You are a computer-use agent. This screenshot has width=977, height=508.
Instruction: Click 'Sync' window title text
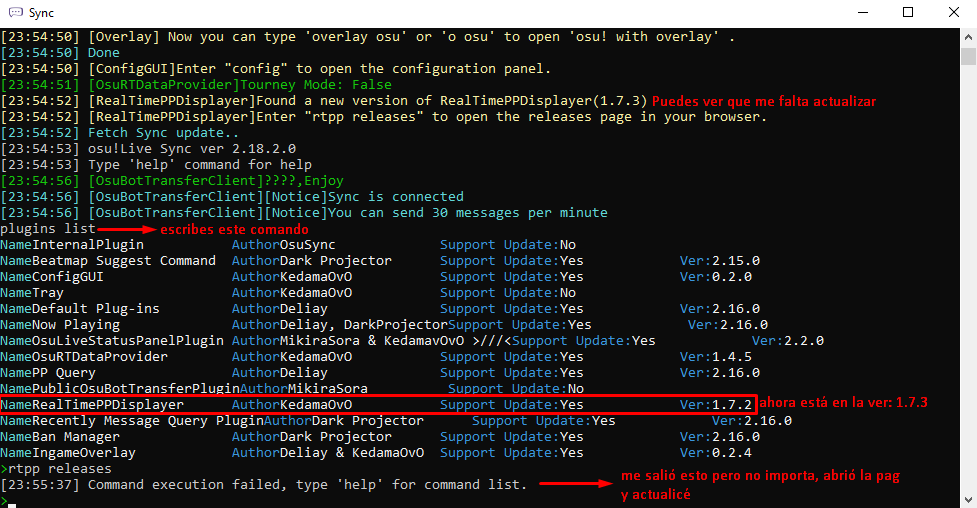(x=41, y=13)
